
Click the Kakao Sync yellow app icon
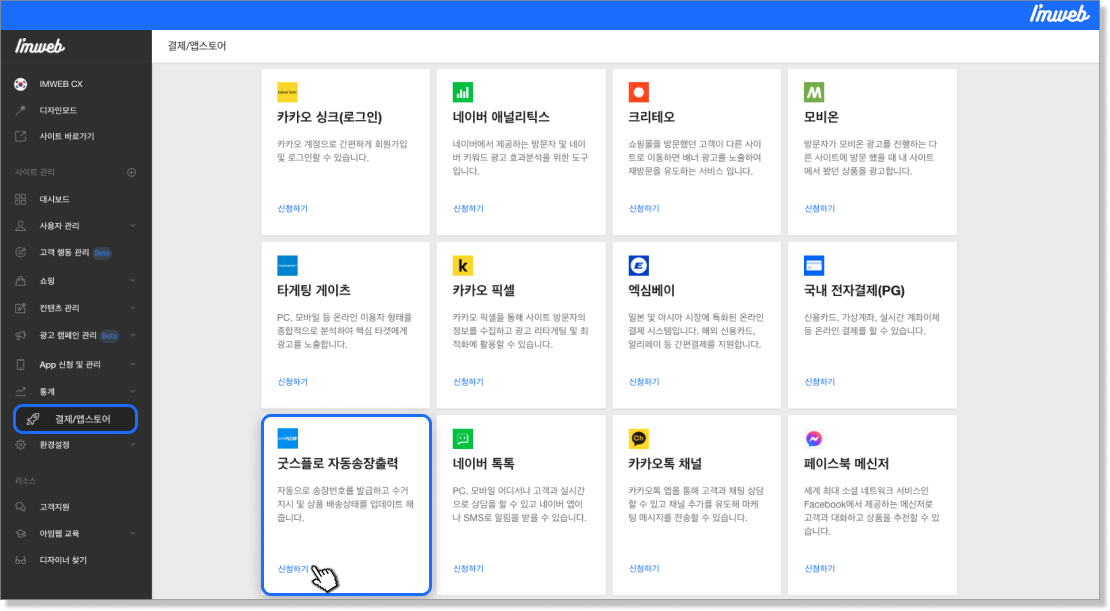coord(287,92)
